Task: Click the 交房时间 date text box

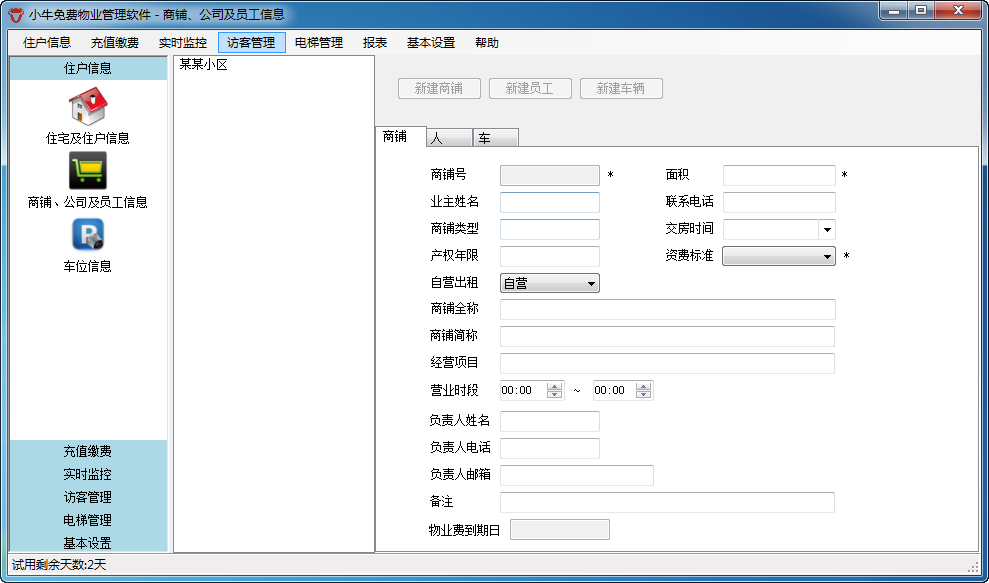Action: 771,229
